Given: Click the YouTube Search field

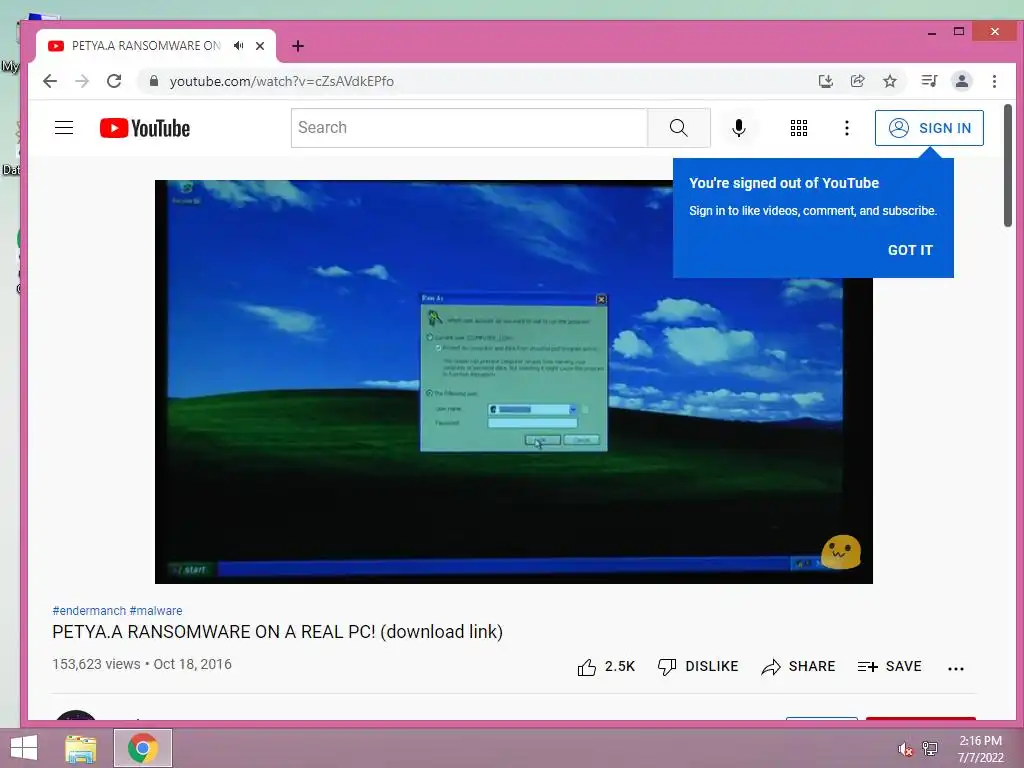Looking at the screenshot, I should coord(469,128).
